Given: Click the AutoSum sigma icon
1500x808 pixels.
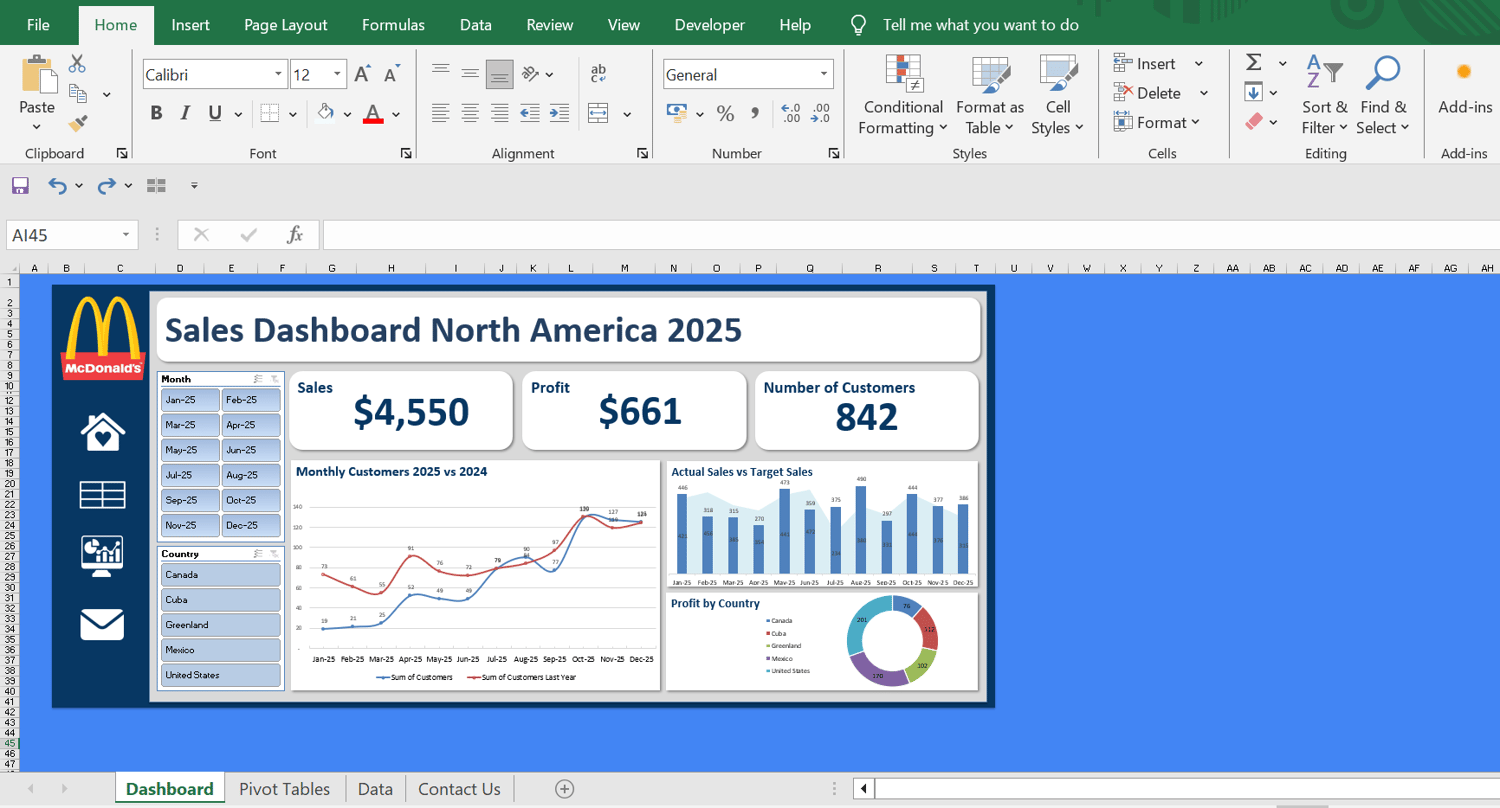Looking at the screenshot, I should click(x=1253, y=63).
